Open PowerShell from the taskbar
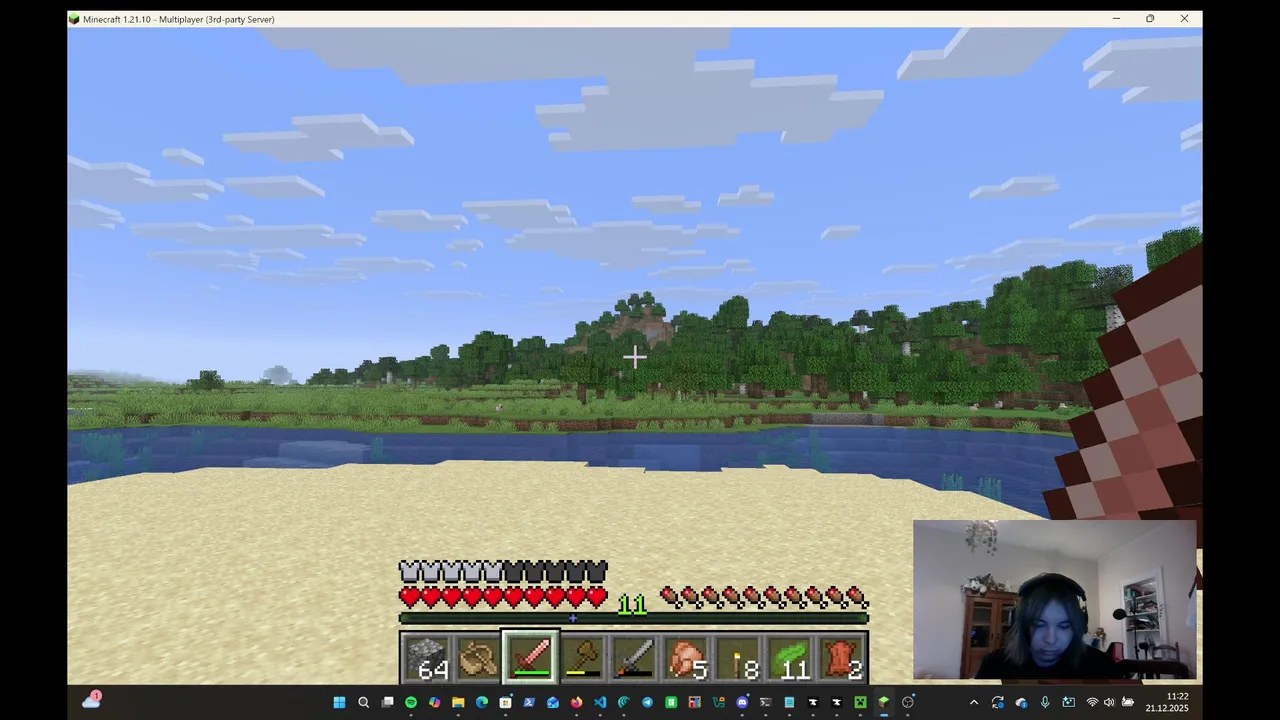Image resolution: width=1280 pixels, height=720 pixels. pos(529,702)
